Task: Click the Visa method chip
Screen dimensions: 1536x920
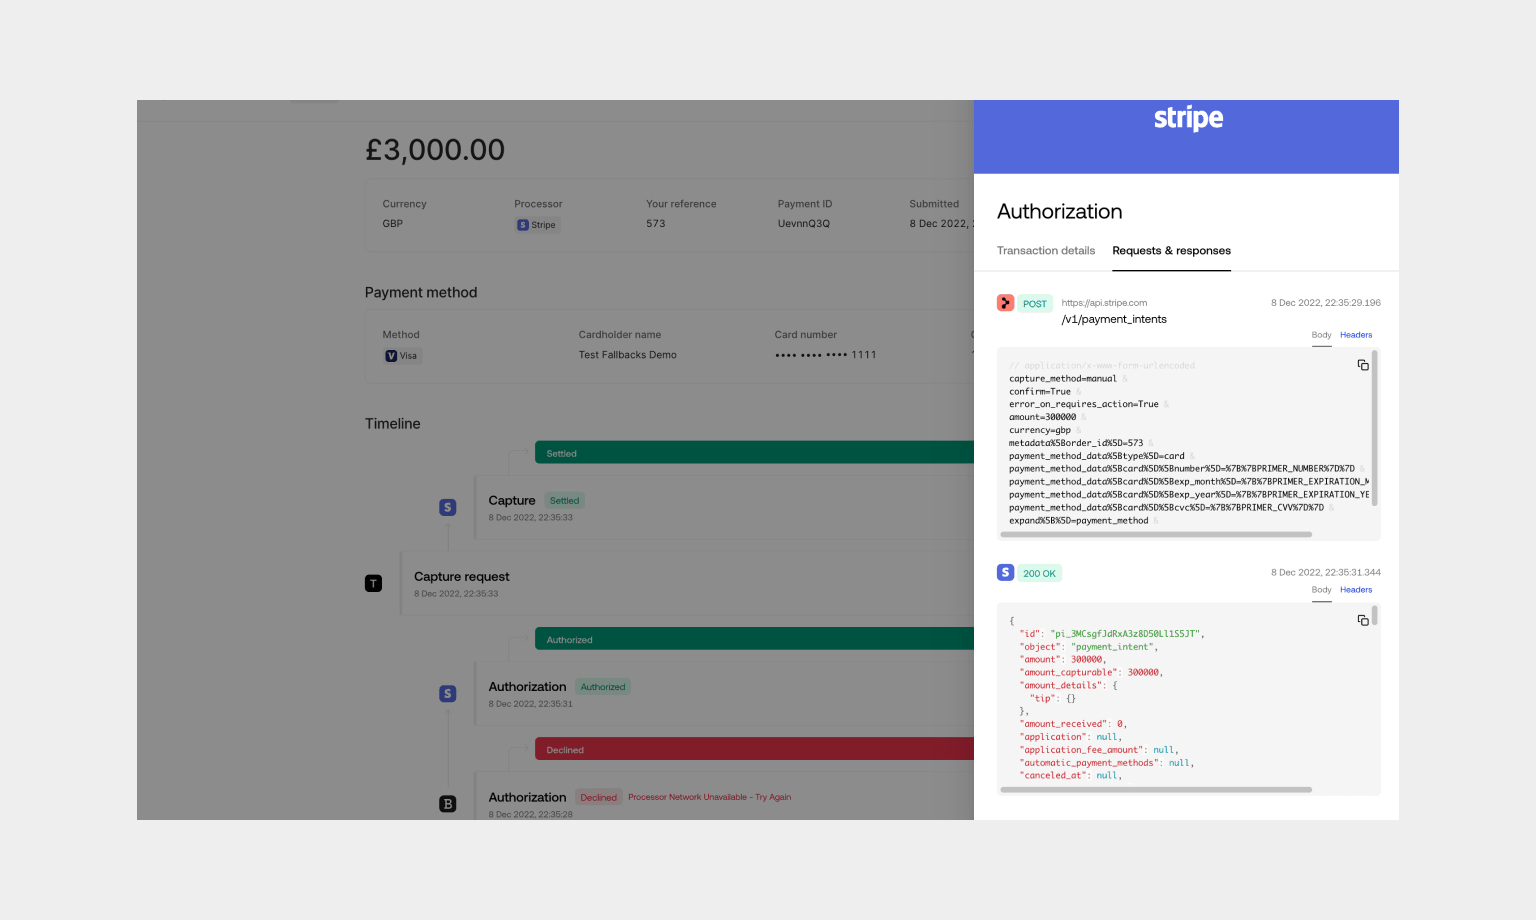Action: (401, 356)
